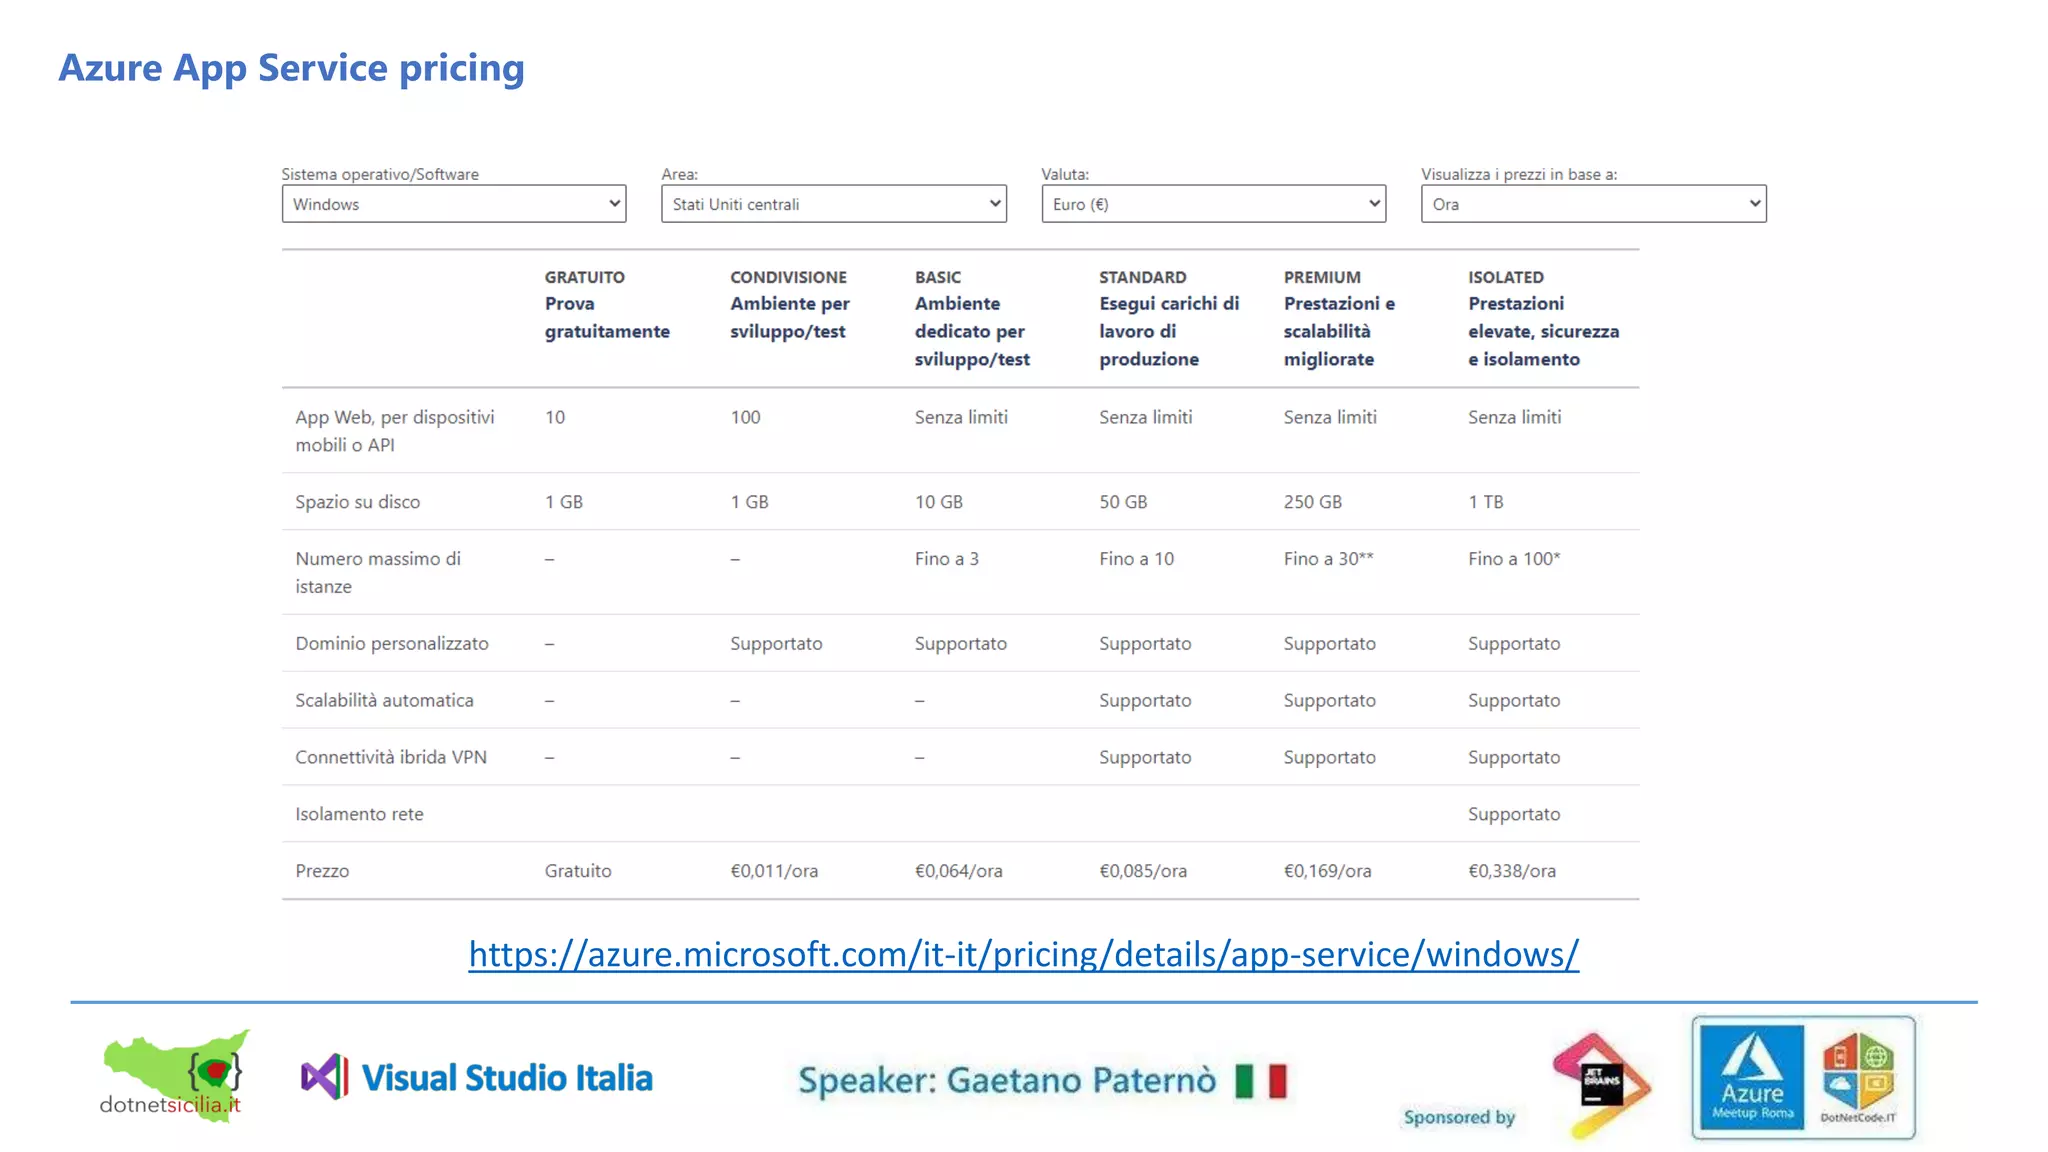This screenshot has height=1152, width=2048.
Task: Click the 'Gratuito' price cell
Action: (578, 871)
